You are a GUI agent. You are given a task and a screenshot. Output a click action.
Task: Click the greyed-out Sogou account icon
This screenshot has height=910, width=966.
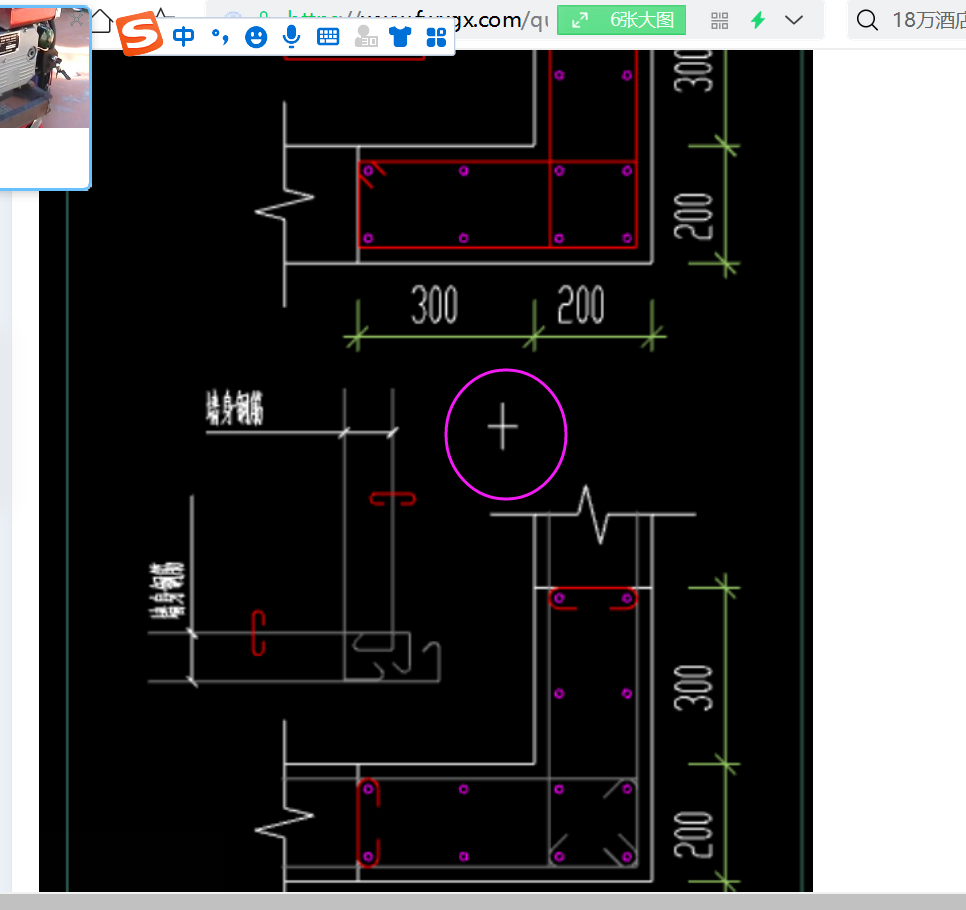tap(366, 37)
